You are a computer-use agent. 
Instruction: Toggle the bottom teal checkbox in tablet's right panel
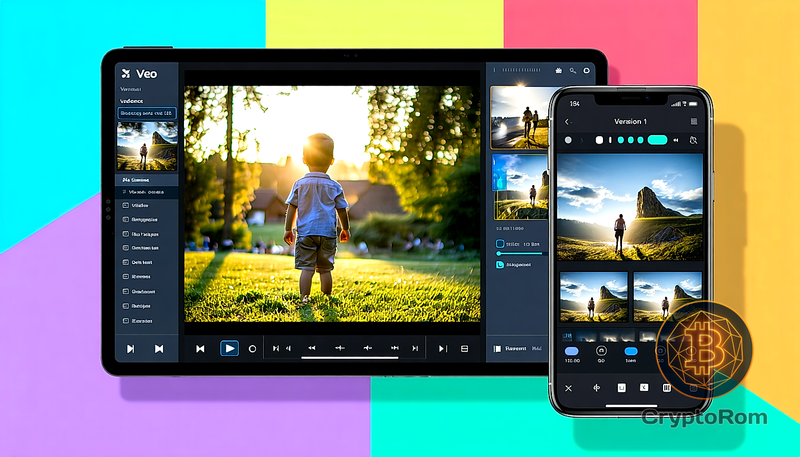(x=501, y=265)
